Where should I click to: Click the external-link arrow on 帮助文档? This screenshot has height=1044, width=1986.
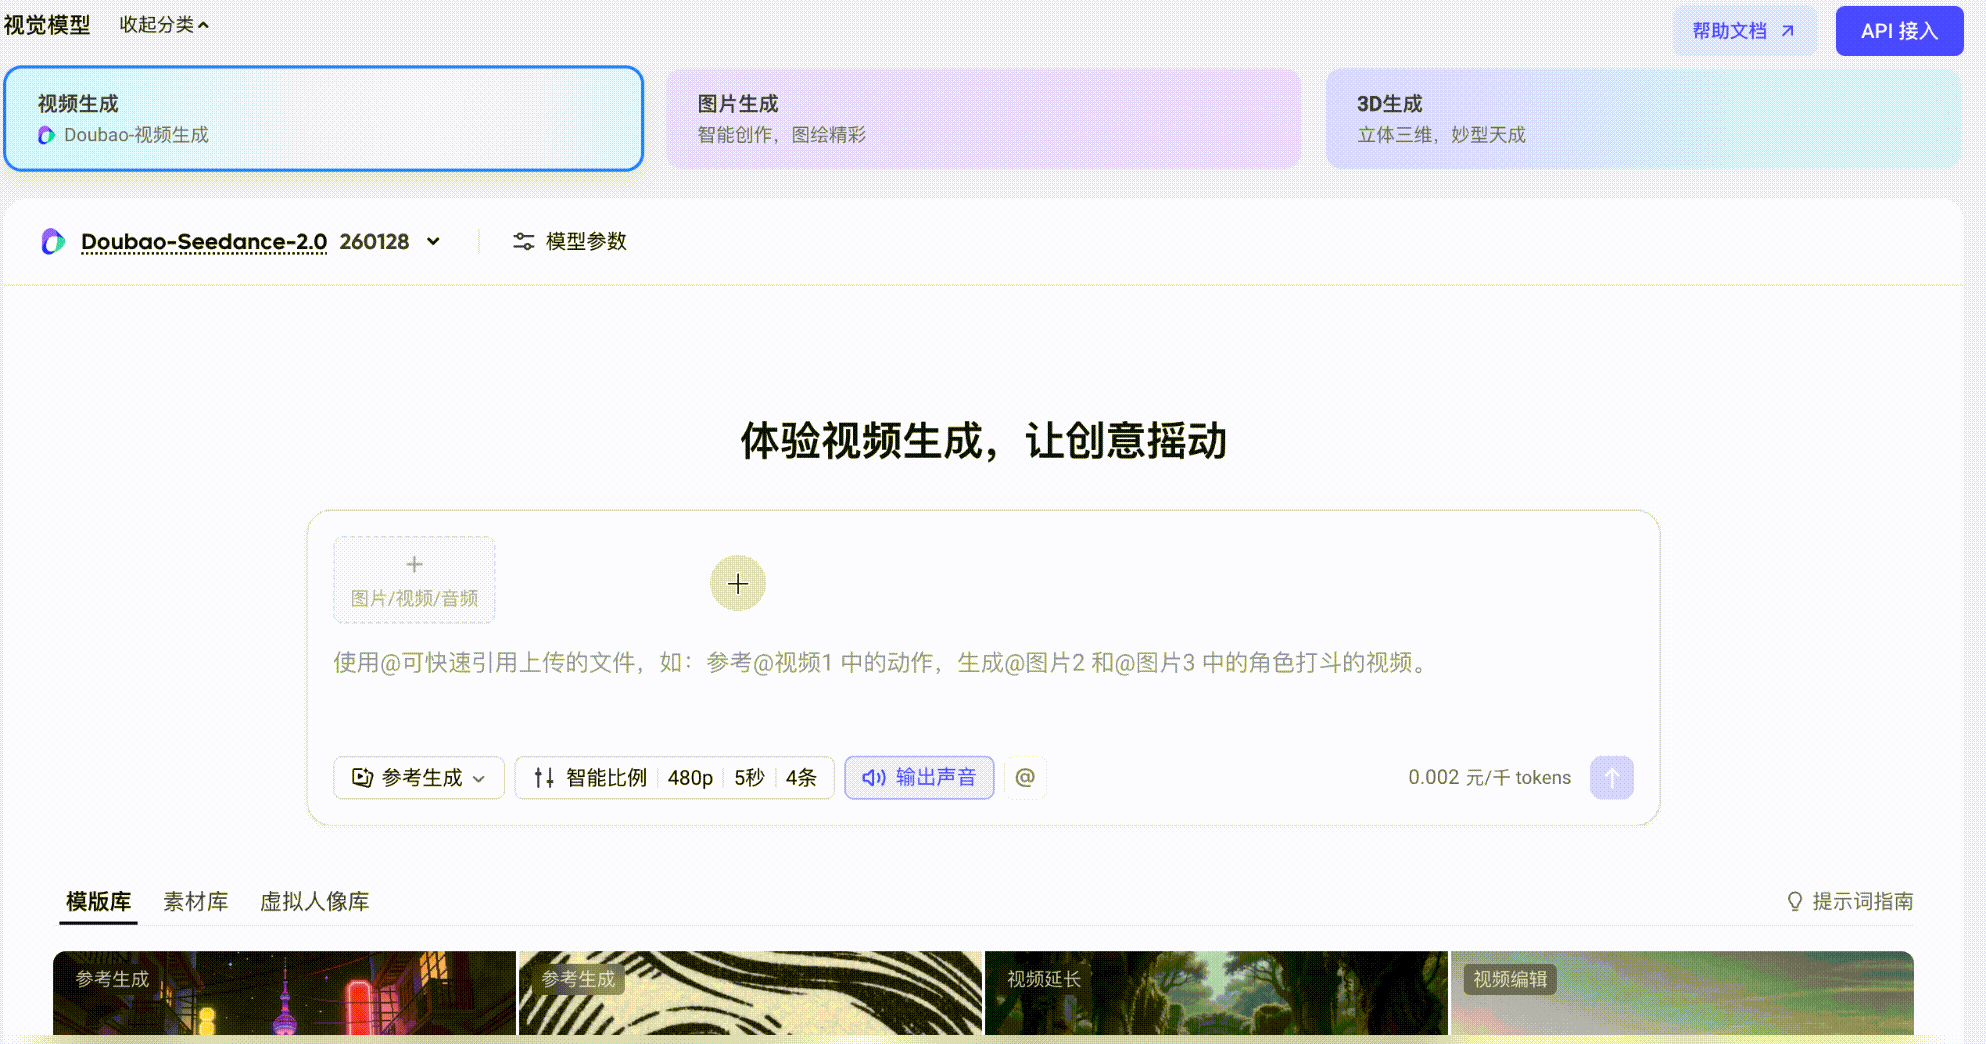[1788, 31]
